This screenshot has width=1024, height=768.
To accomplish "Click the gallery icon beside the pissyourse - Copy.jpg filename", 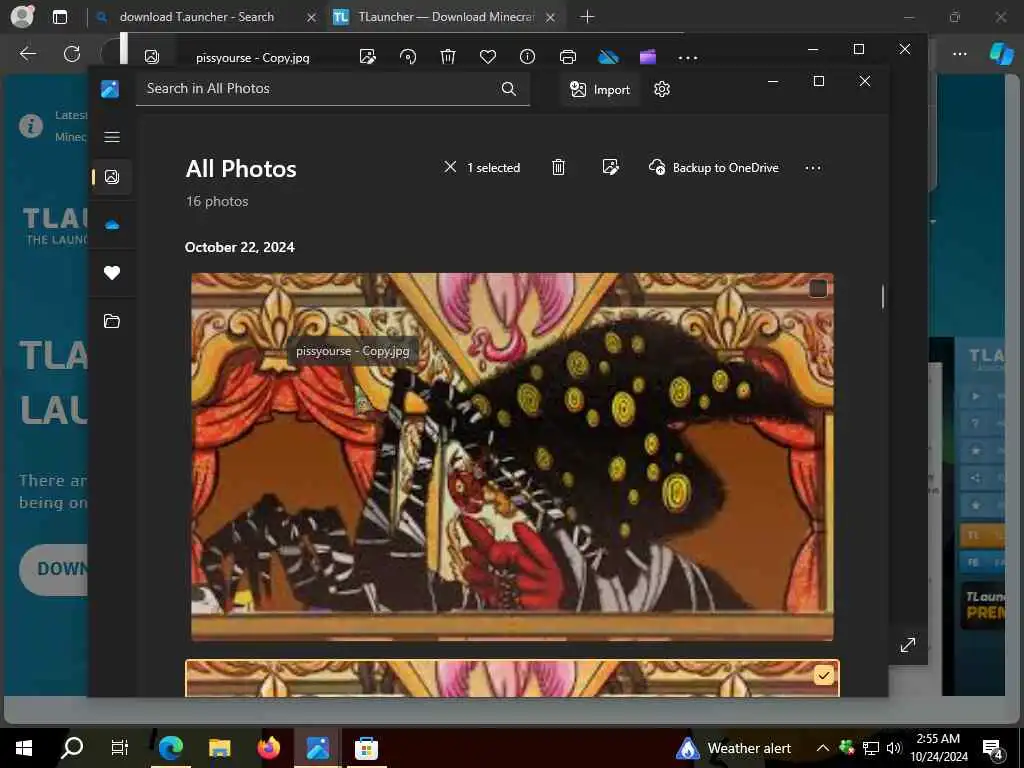I will click(152, 57).
